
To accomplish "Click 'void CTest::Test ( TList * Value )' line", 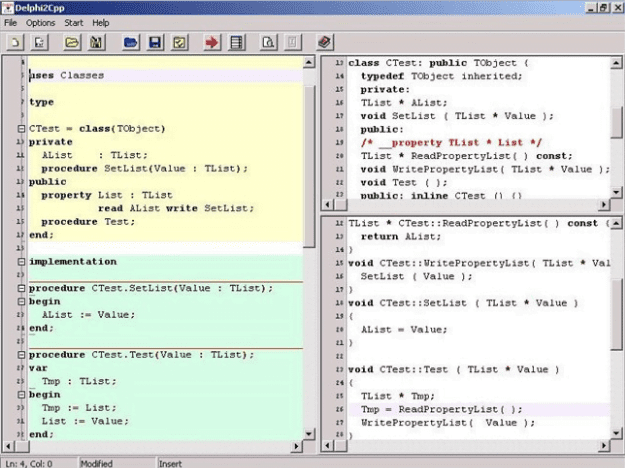I will click(x=454, y=370).
